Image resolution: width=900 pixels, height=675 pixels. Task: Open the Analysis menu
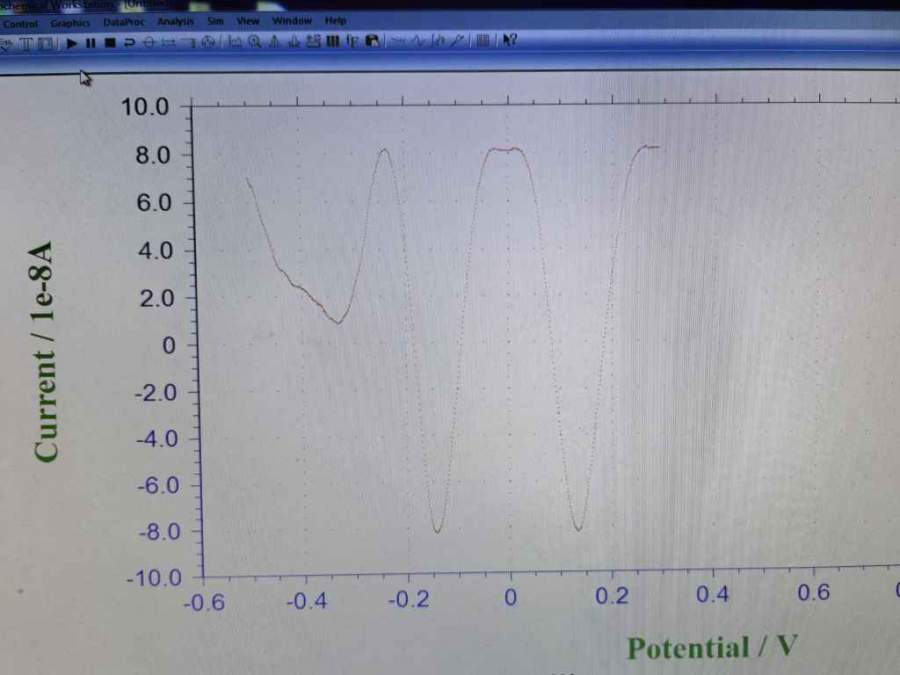175,22
